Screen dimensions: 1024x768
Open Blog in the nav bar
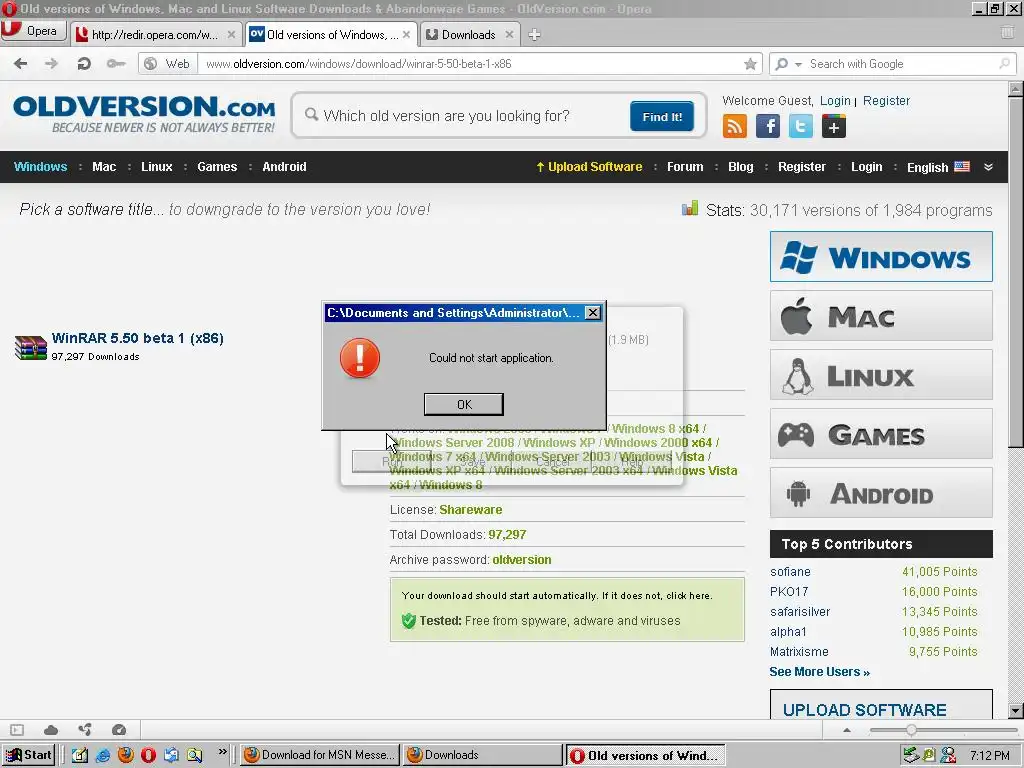(741, 167)
